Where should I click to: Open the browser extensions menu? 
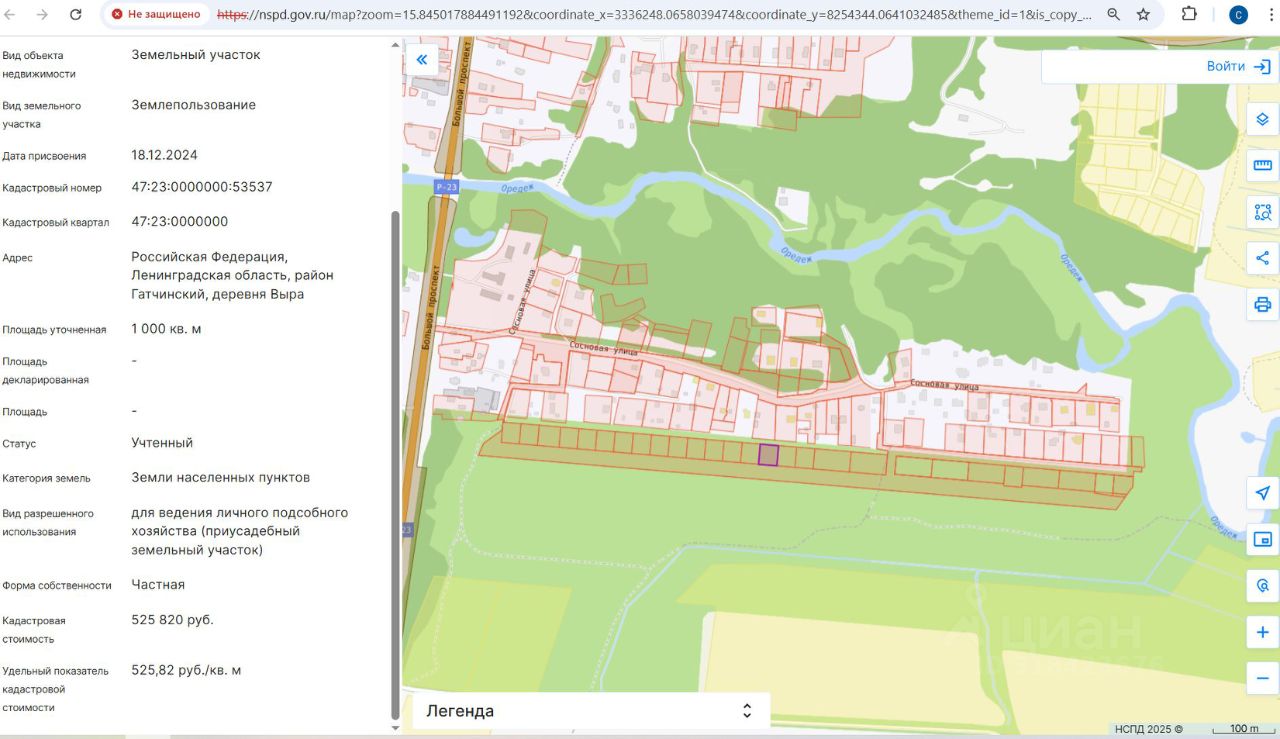tap(1189, 15)
